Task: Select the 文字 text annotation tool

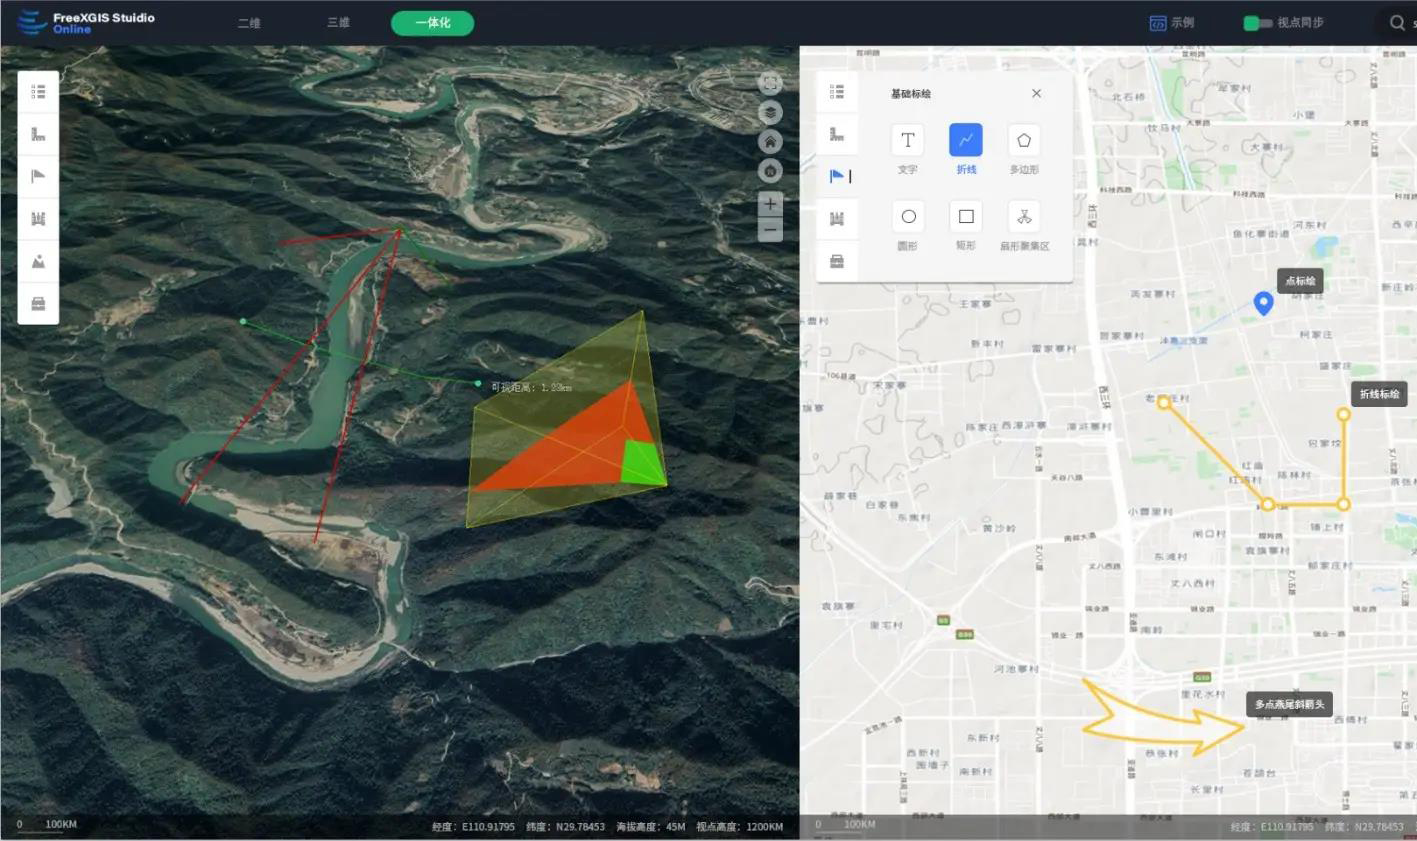Action: pyautogui.click(x=907, y=140)
